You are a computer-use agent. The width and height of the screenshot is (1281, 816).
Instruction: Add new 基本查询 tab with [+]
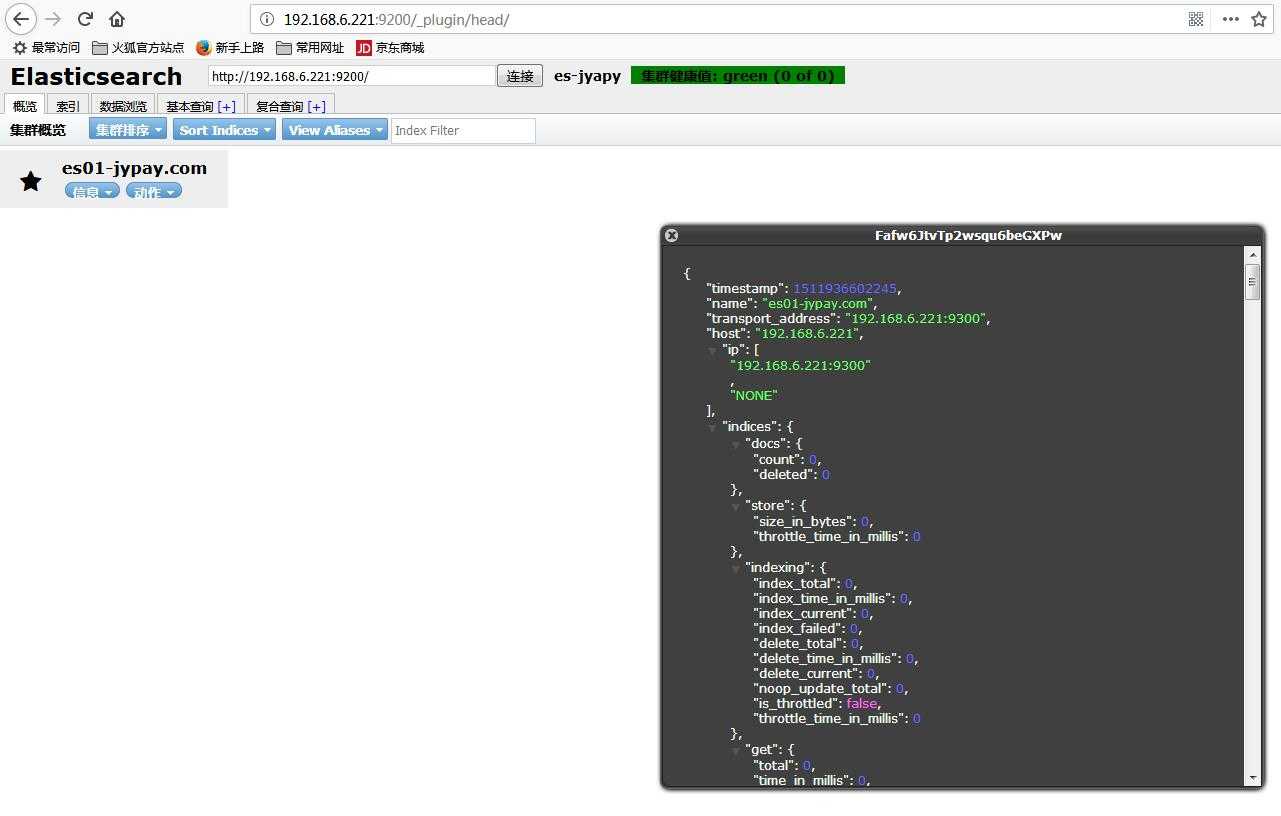tap(227, 106)
